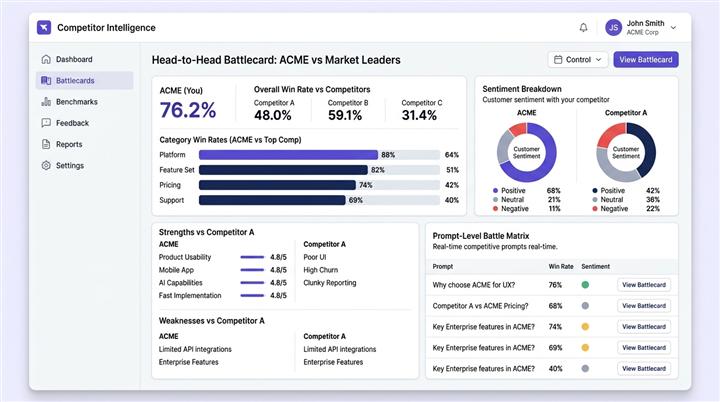Click the ACME customer sentiment donut chart

pos(527,153)
